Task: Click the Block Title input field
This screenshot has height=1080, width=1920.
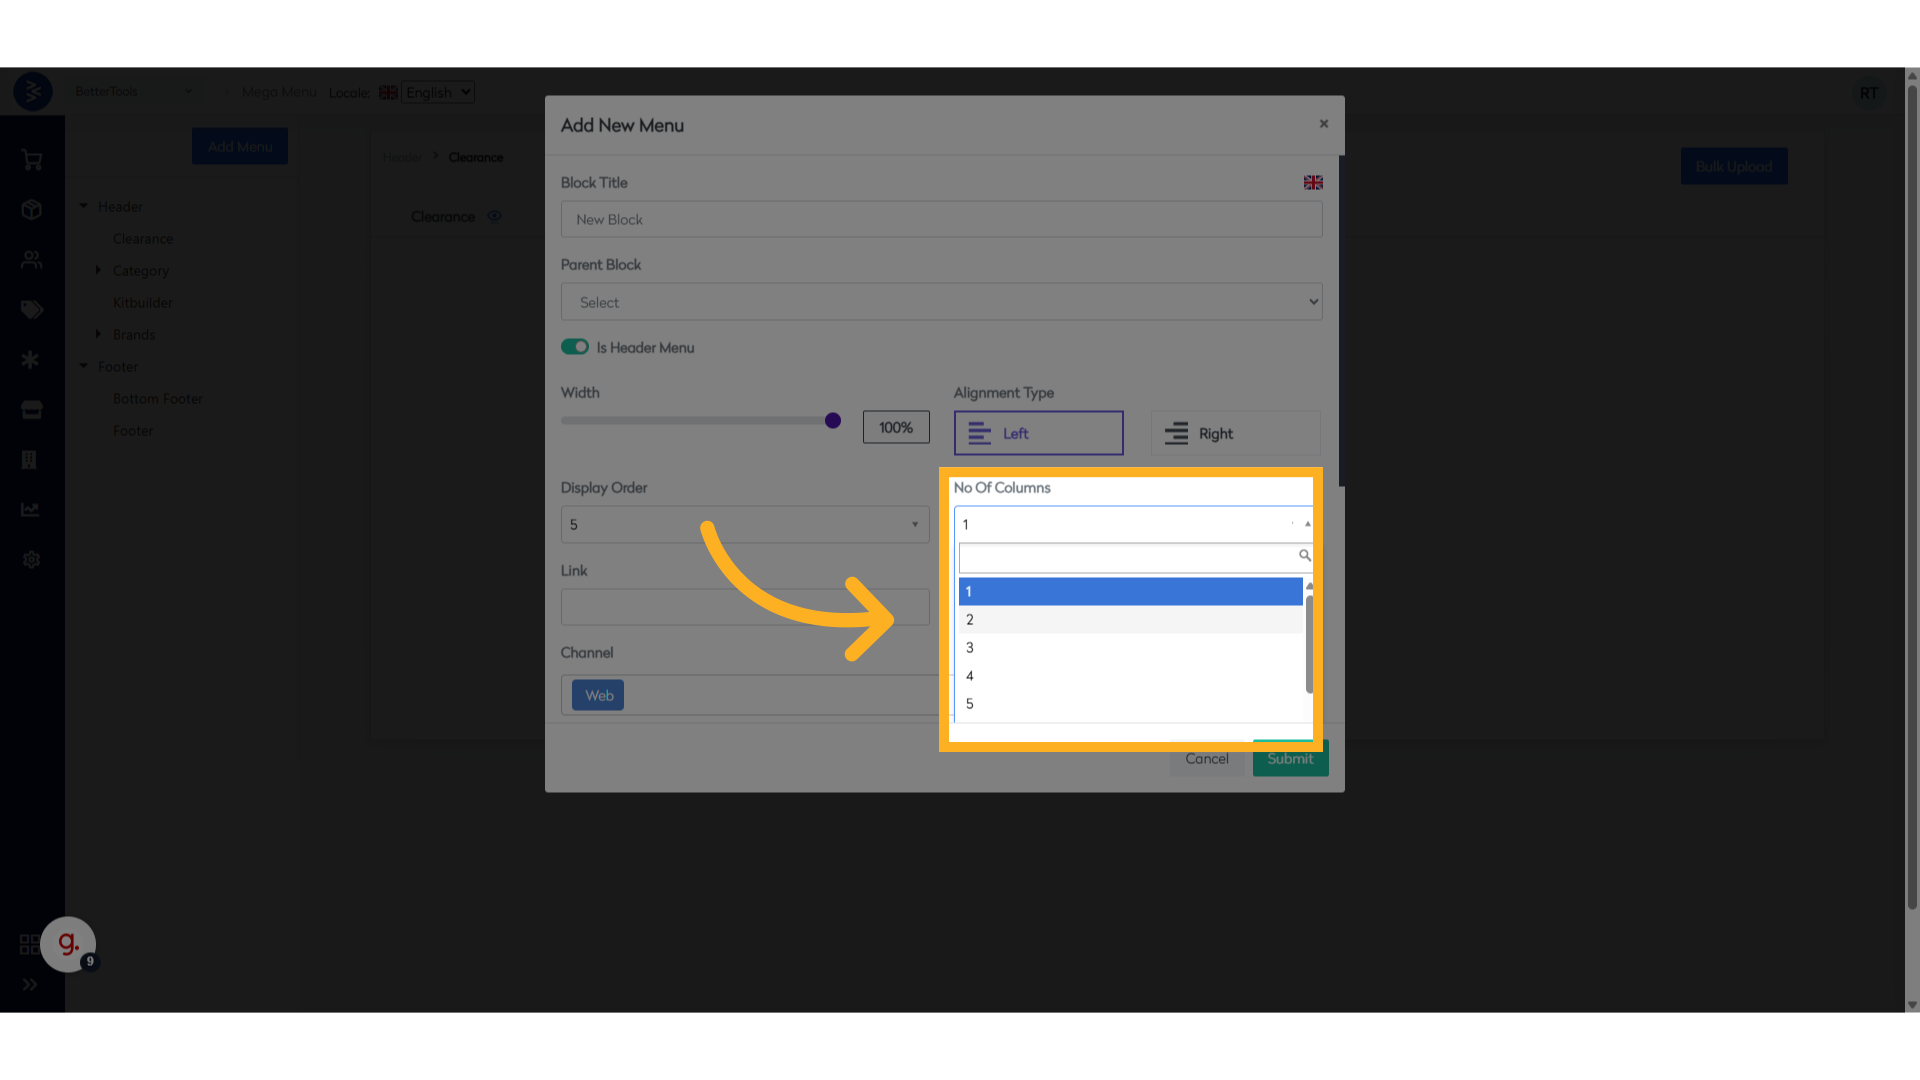Action: (941, 220)
